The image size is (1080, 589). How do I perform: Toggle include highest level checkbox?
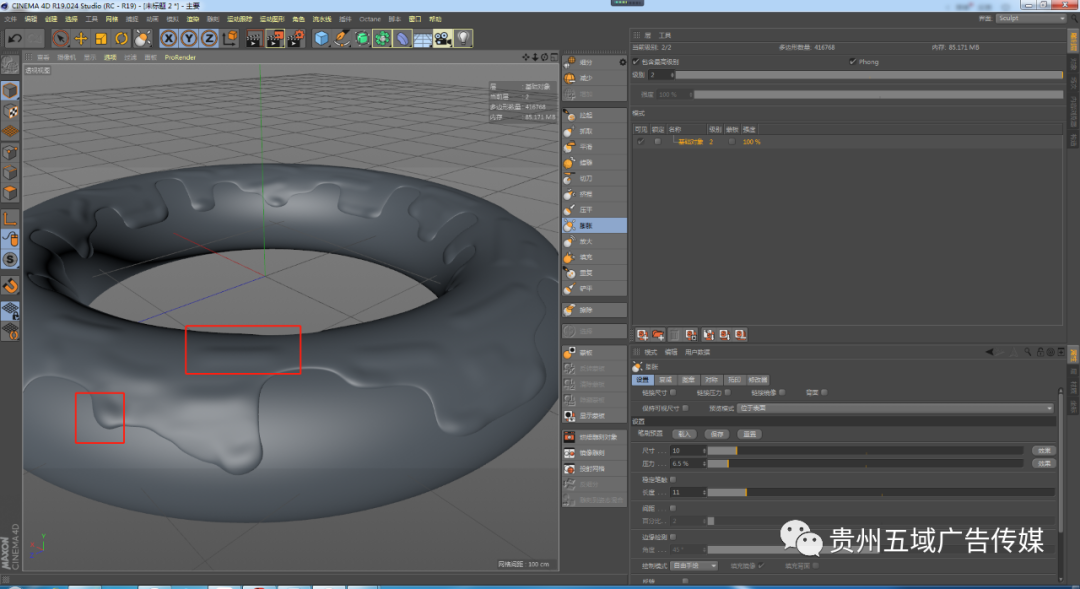[x=636, y=61]
